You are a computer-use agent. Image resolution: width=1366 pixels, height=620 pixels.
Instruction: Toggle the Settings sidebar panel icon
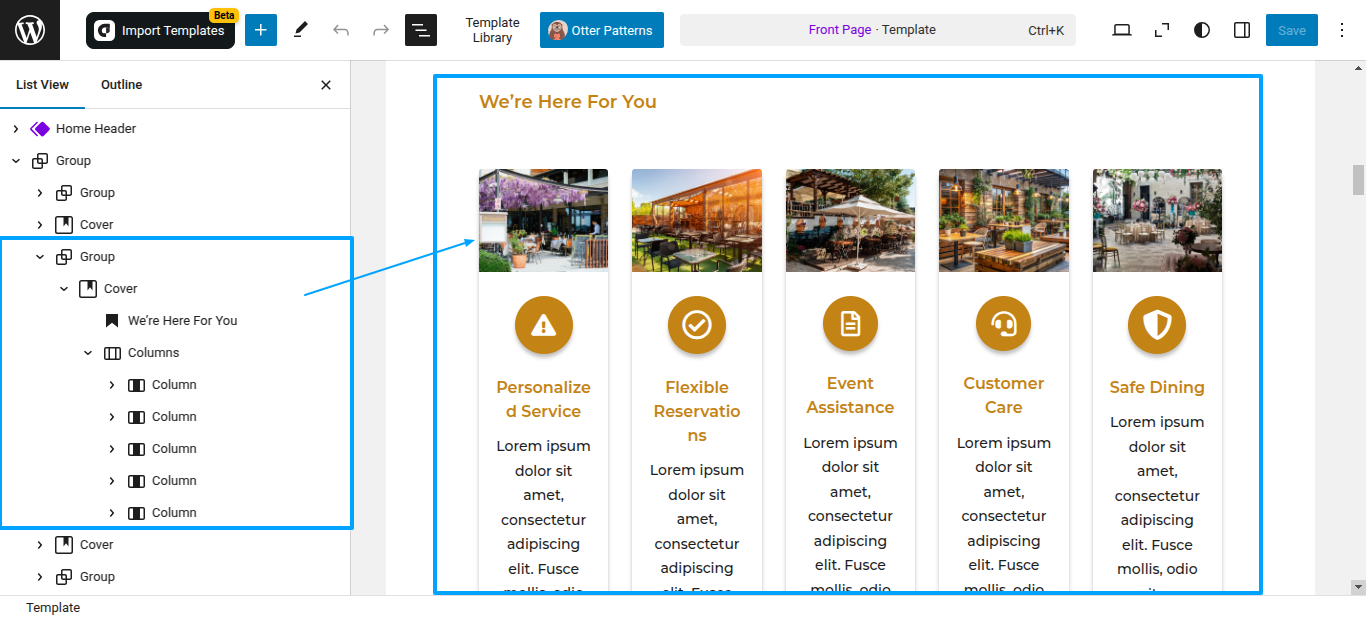coord(1242,30)
